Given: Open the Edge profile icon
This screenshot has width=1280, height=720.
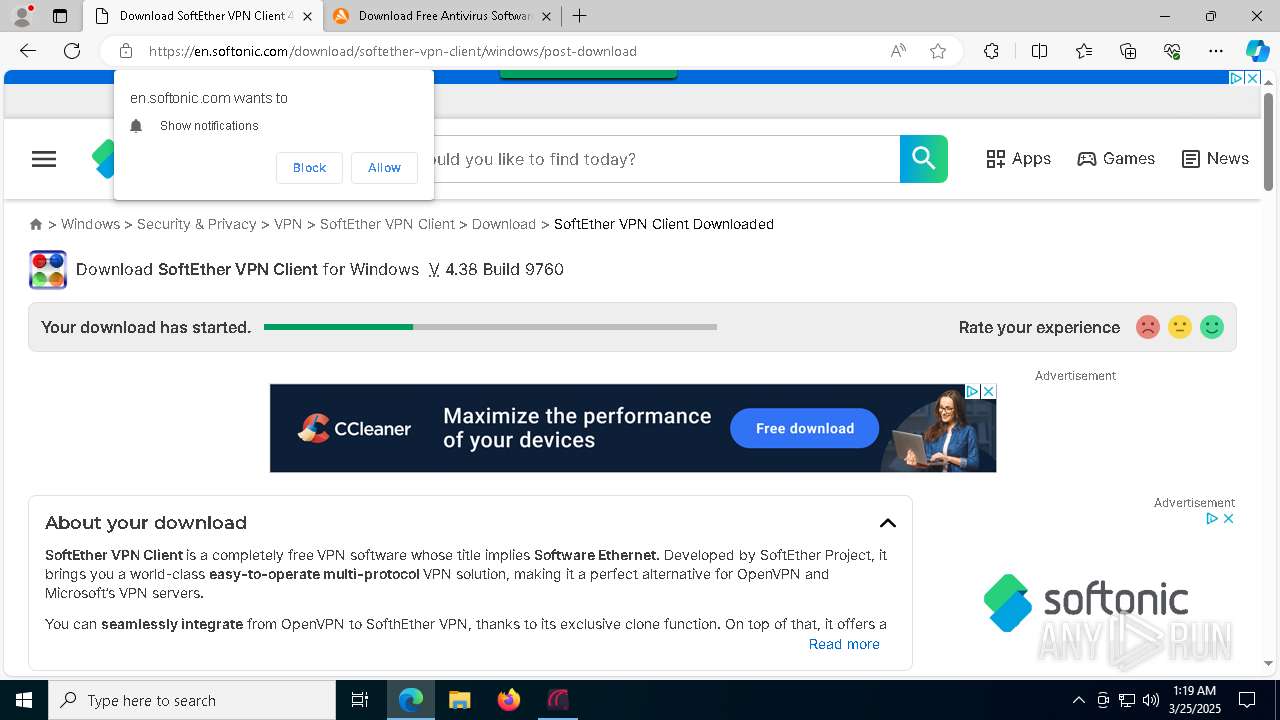Looking at the screenshot, I should (22, 16).
